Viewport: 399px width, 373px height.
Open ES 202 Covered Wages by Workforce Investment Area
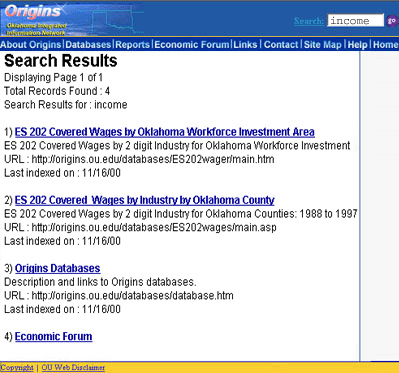pos(165,132)
